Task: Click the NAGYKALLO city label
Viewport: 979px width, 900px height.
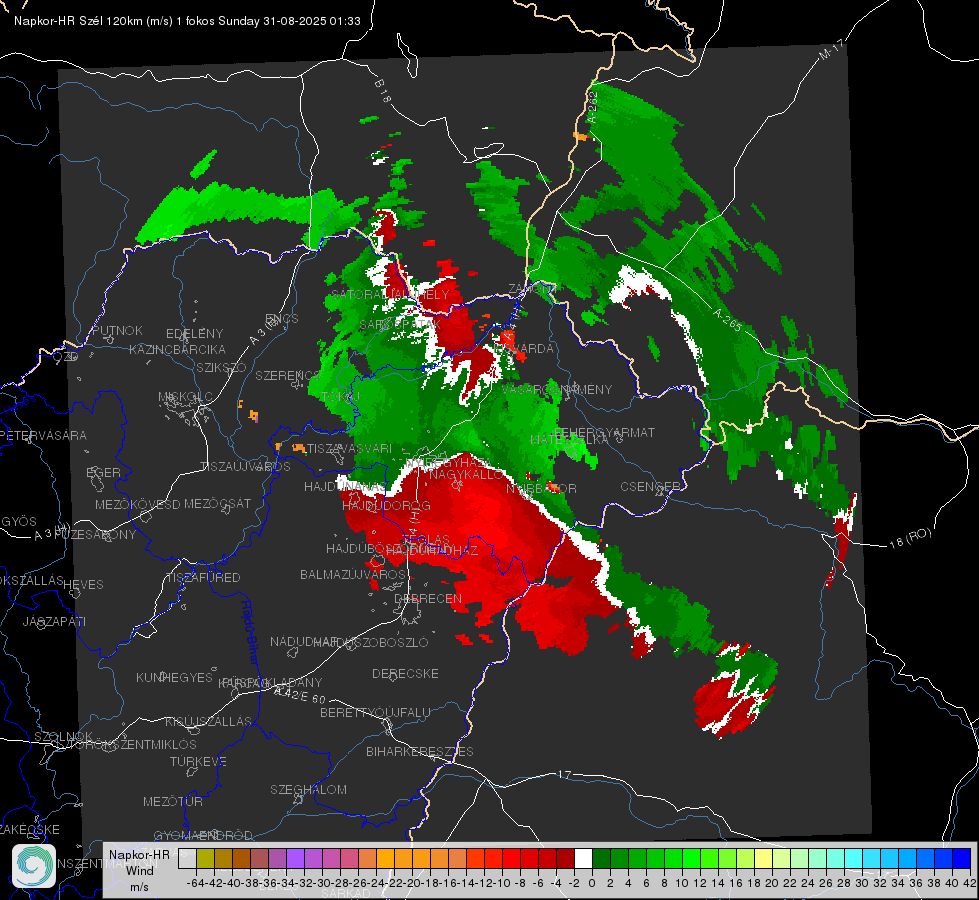Action: tap(466, 475)
